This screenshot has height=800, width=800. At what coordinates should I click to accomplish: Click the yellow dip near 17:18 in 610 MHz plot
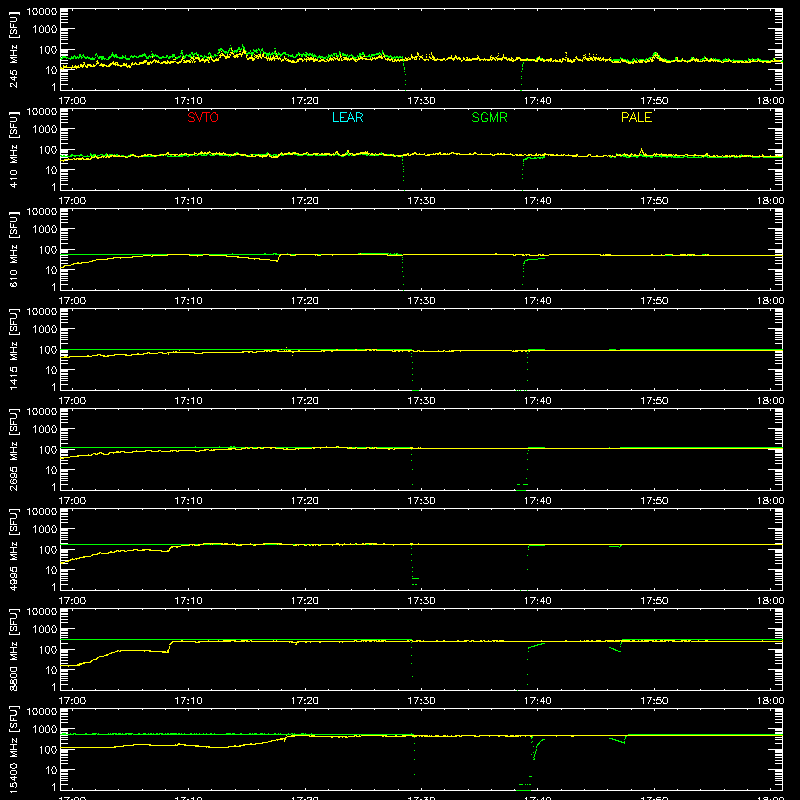pos(277,260)
